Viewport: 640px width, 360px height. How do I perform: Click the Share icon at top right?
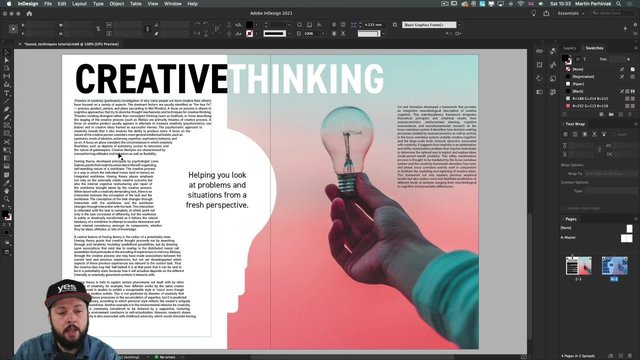(x=546, y=13)
